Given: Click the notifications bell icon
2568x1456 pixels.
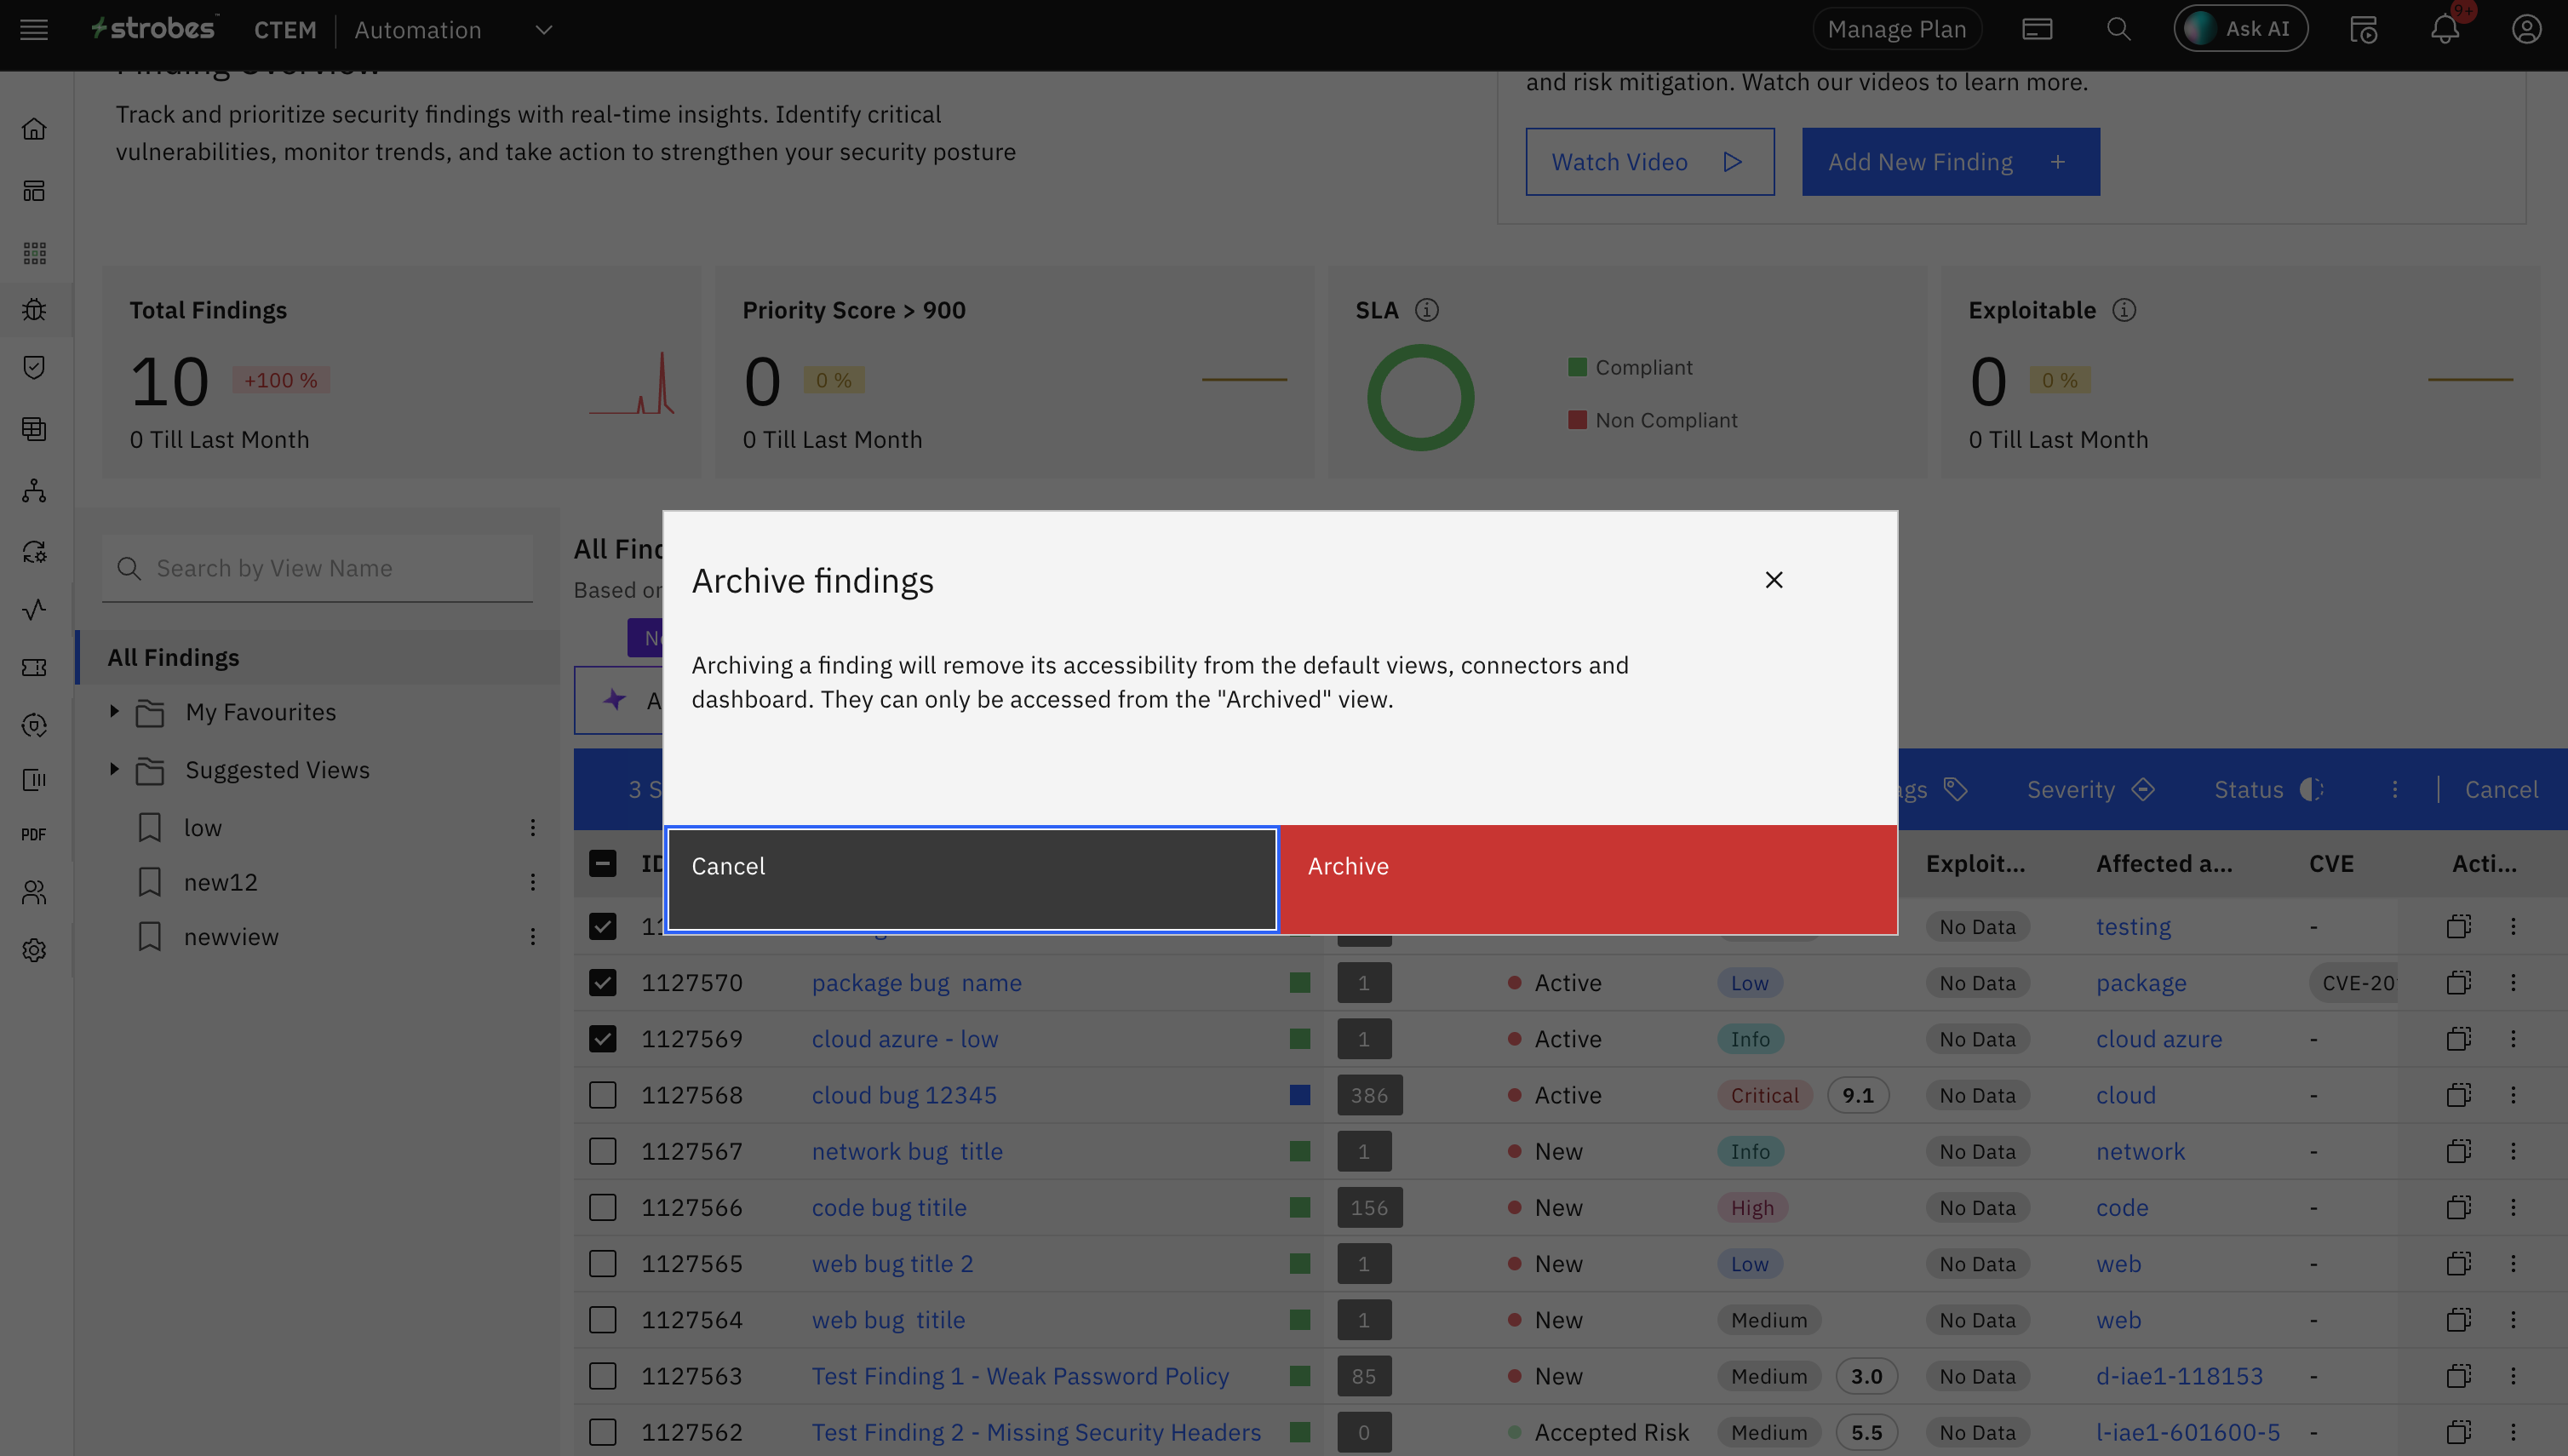Looking at the screenshot, I should 2445,30.
